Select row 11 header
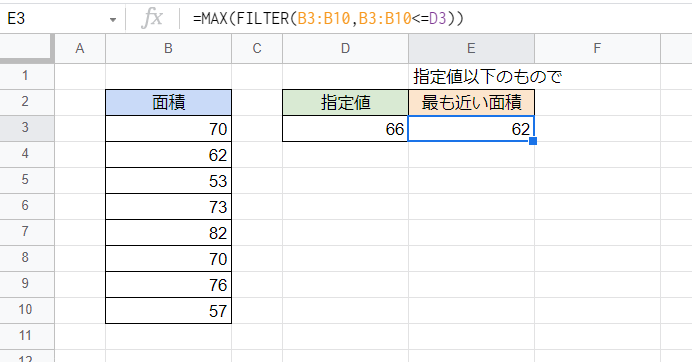 [x=26, y=336]
